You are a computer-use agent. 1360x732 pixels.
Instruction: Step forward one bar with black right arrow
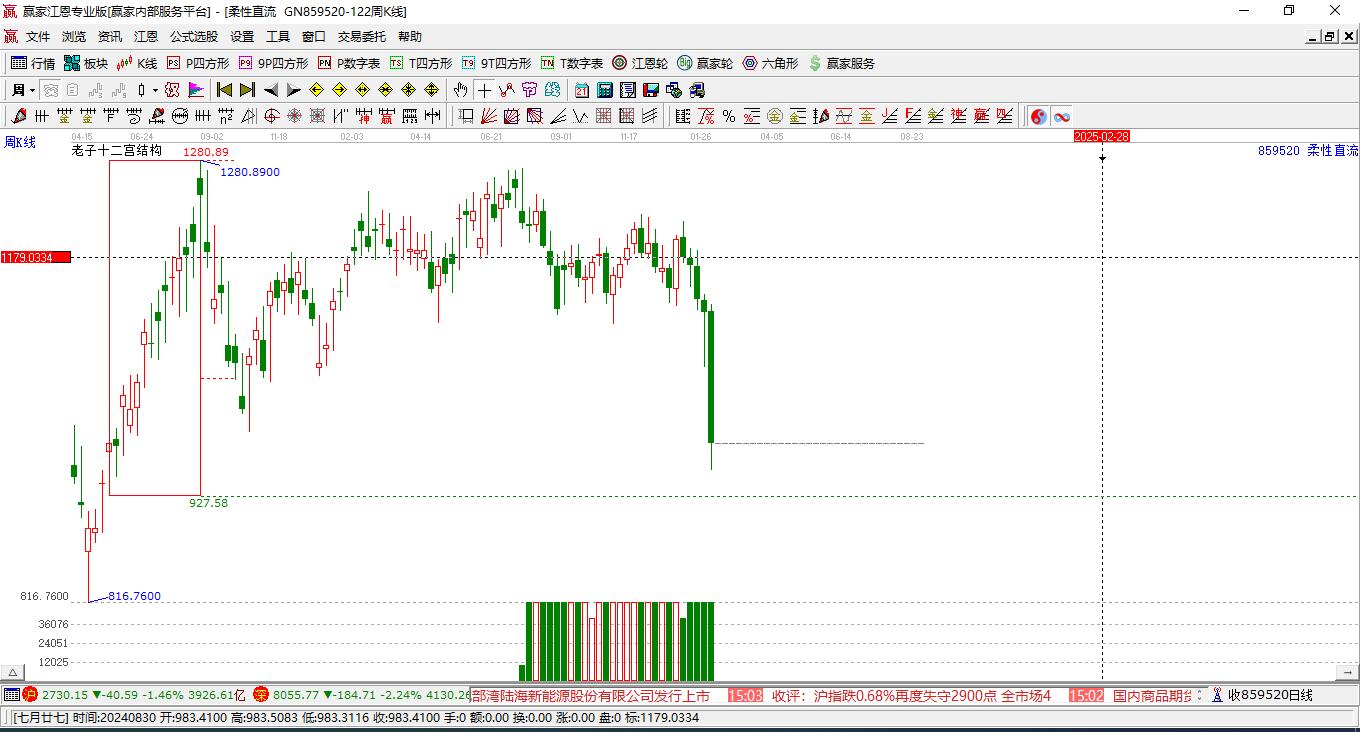coord(293,90)
